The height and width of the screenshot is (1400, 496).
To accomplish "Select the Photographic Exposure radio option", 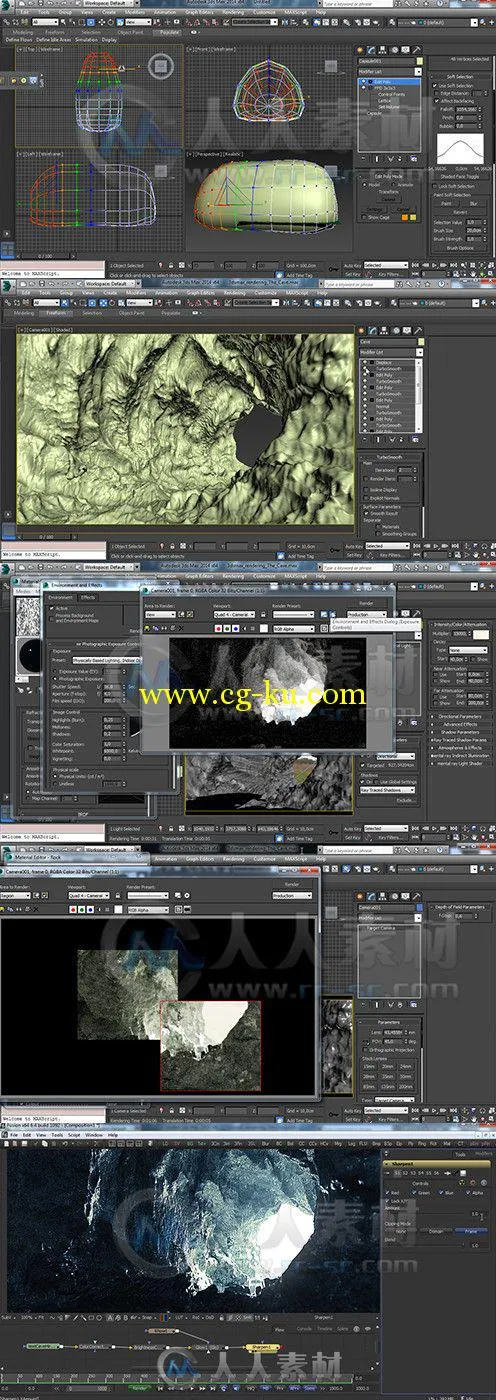I will 54,678.
